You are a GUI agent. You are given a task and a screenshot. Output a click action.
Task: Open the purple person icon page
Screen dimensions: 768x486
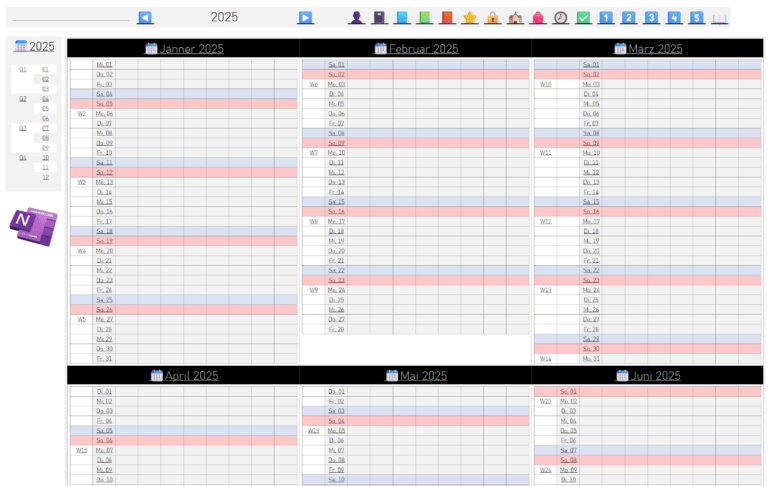(357, 18)
